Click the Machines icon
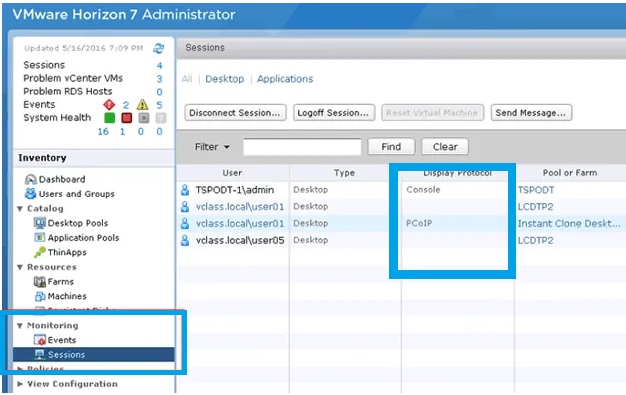 click(x=40, y=296)
